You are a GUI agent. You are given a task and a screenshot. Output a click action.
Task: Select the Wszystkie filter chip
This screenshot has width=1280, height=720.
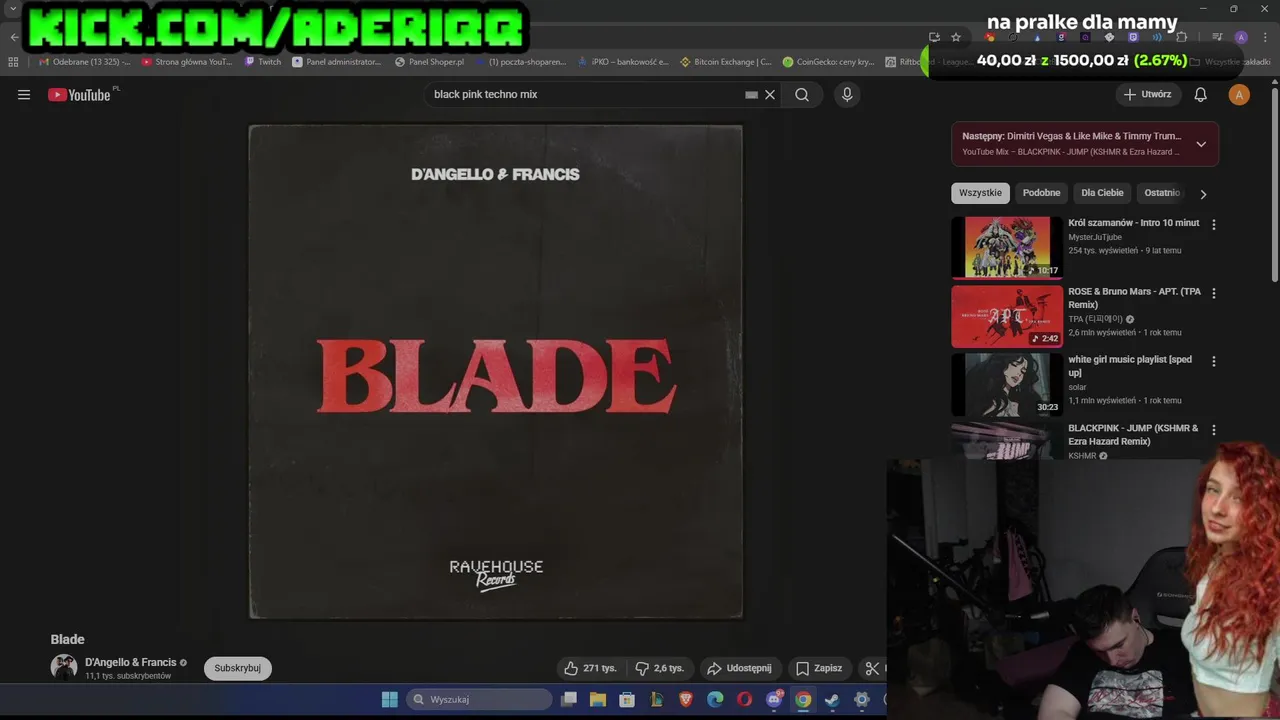(980, 193)
